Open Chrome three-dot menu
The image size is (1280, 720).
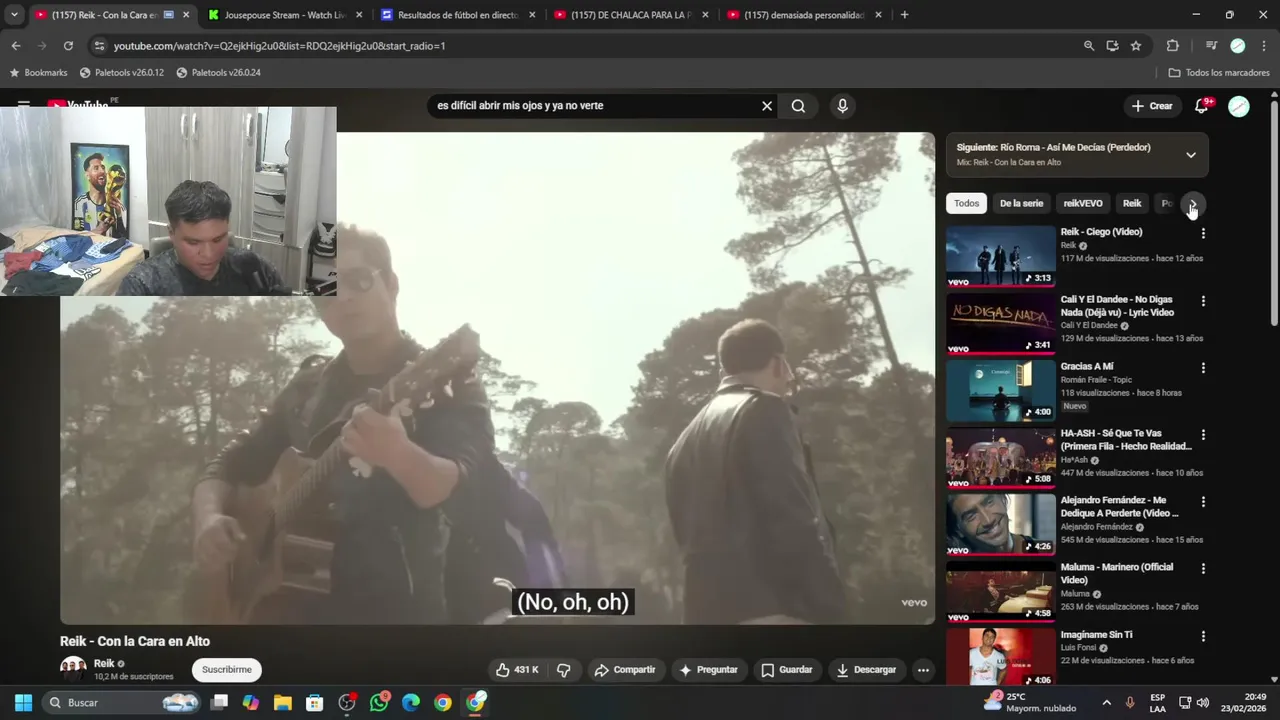1264,46
